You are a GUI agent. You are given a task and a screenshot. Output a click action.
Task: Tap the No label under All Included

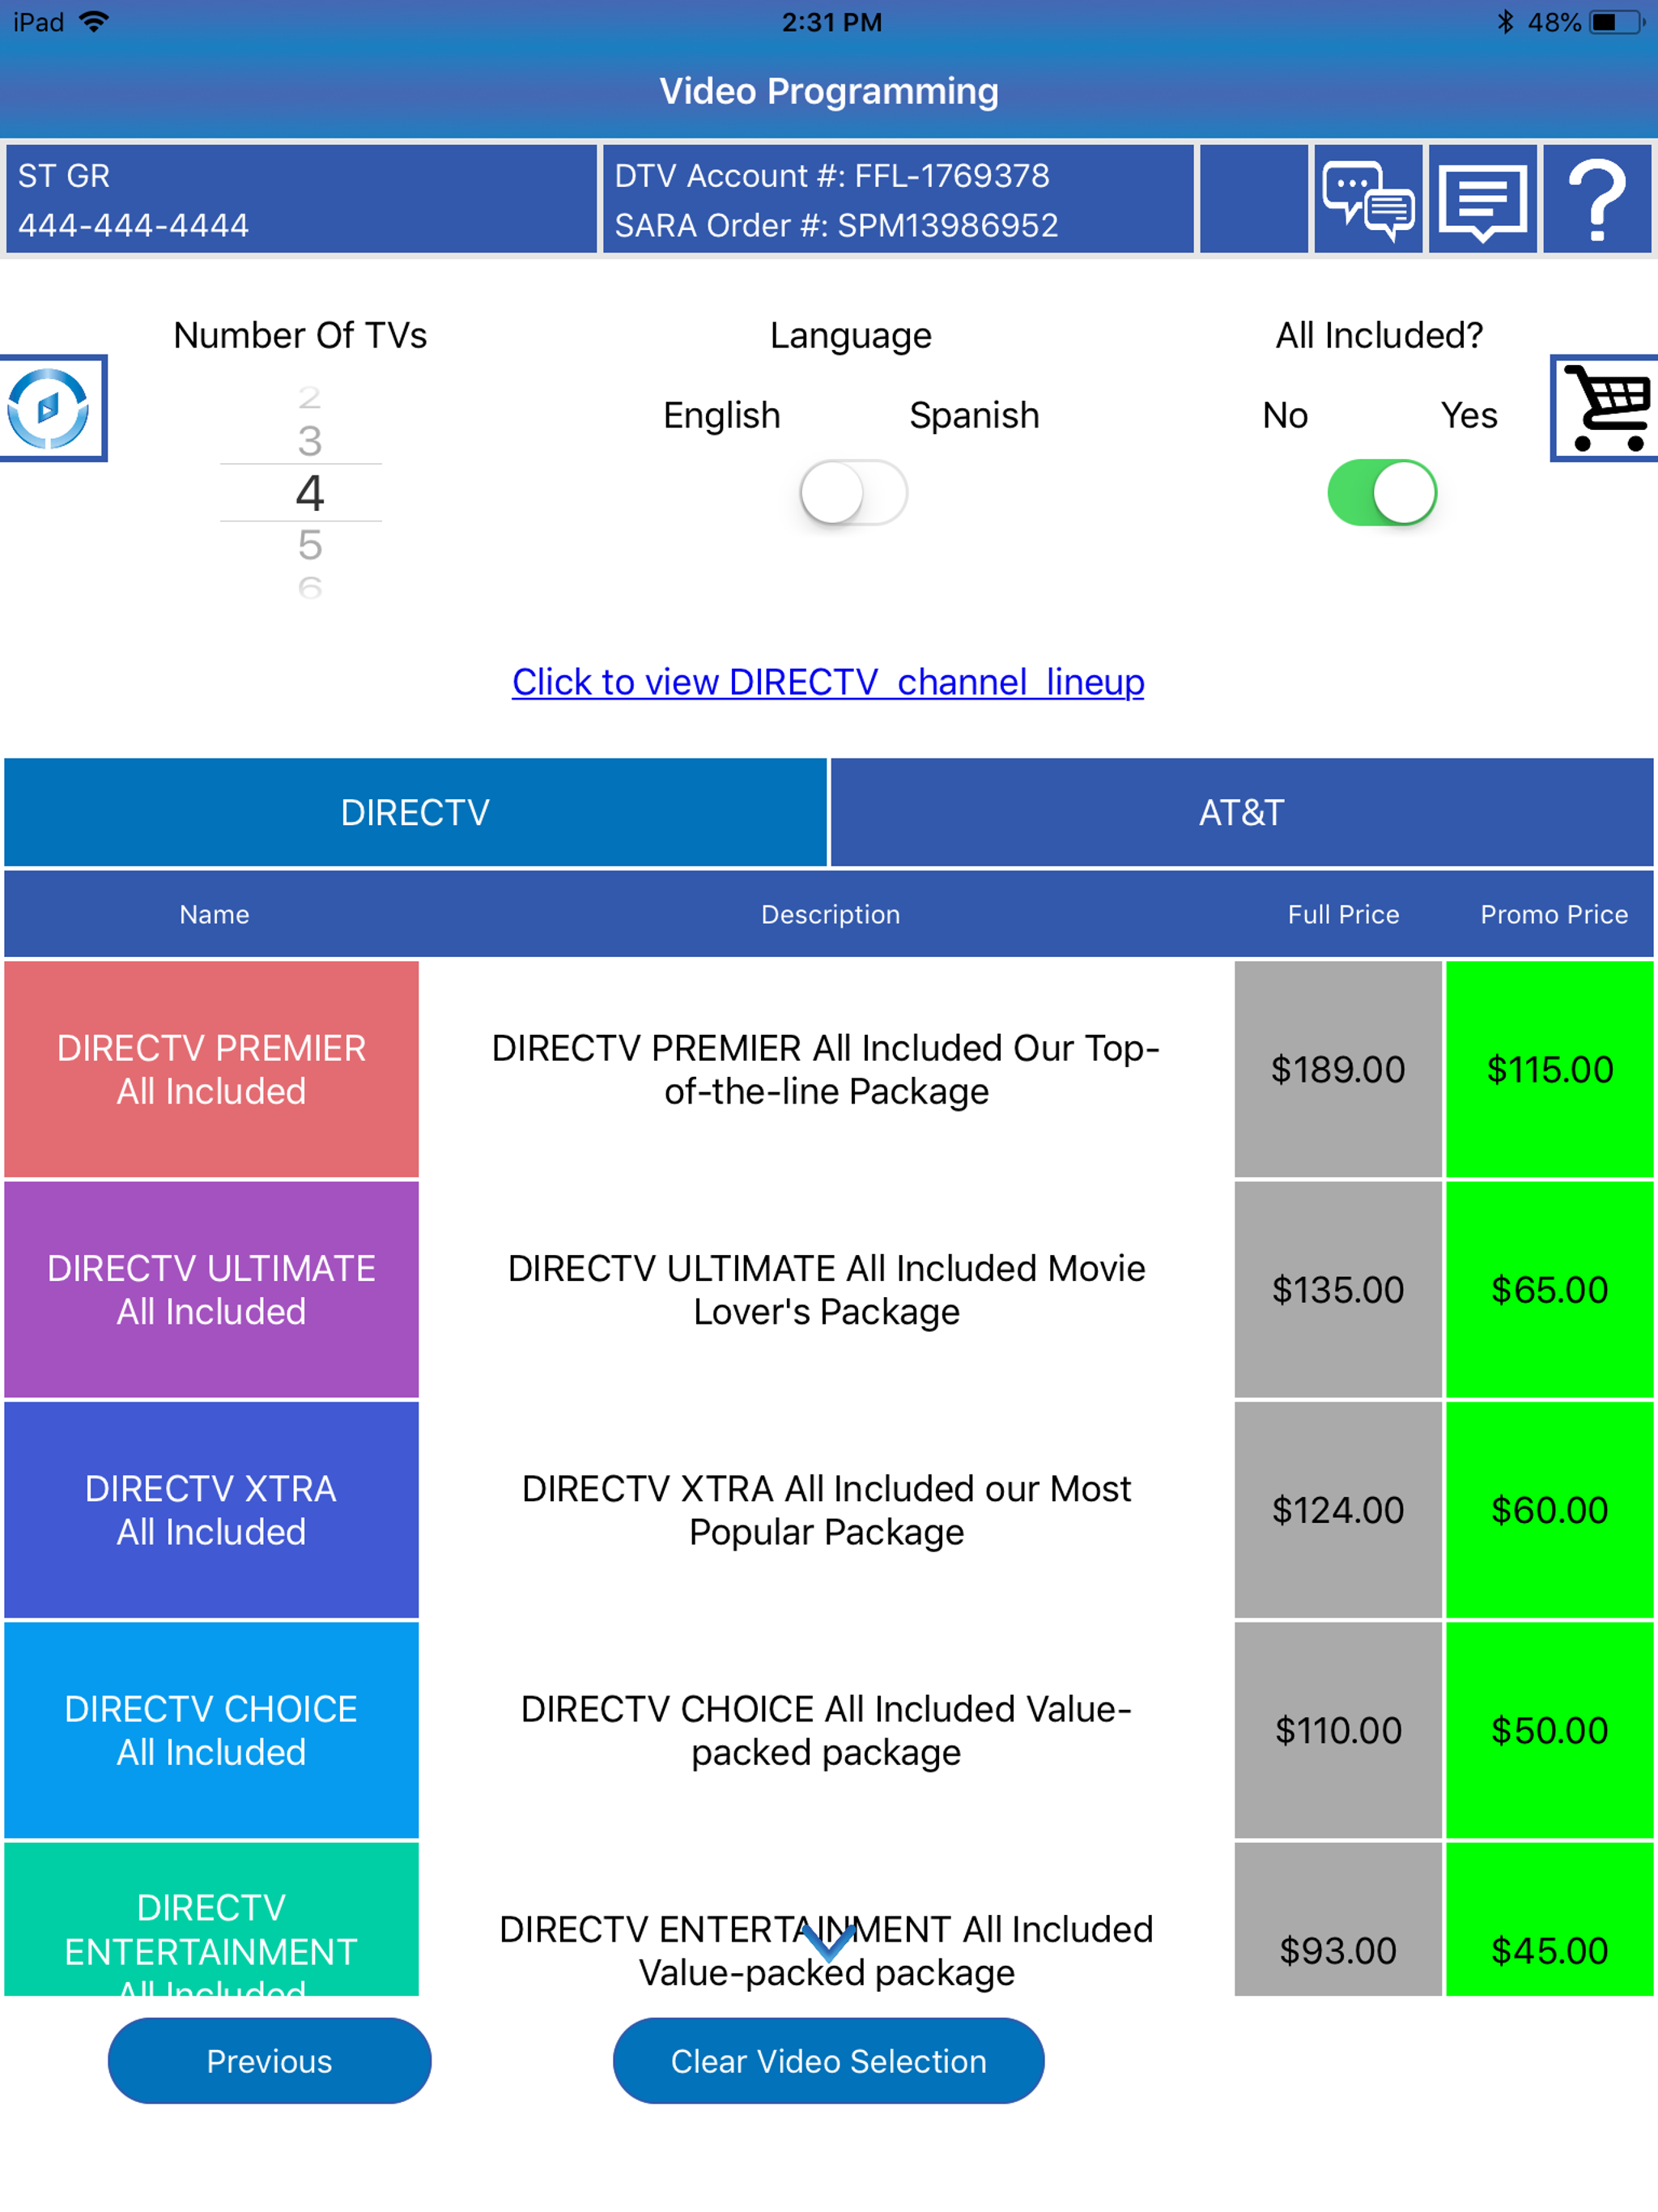1285,415
